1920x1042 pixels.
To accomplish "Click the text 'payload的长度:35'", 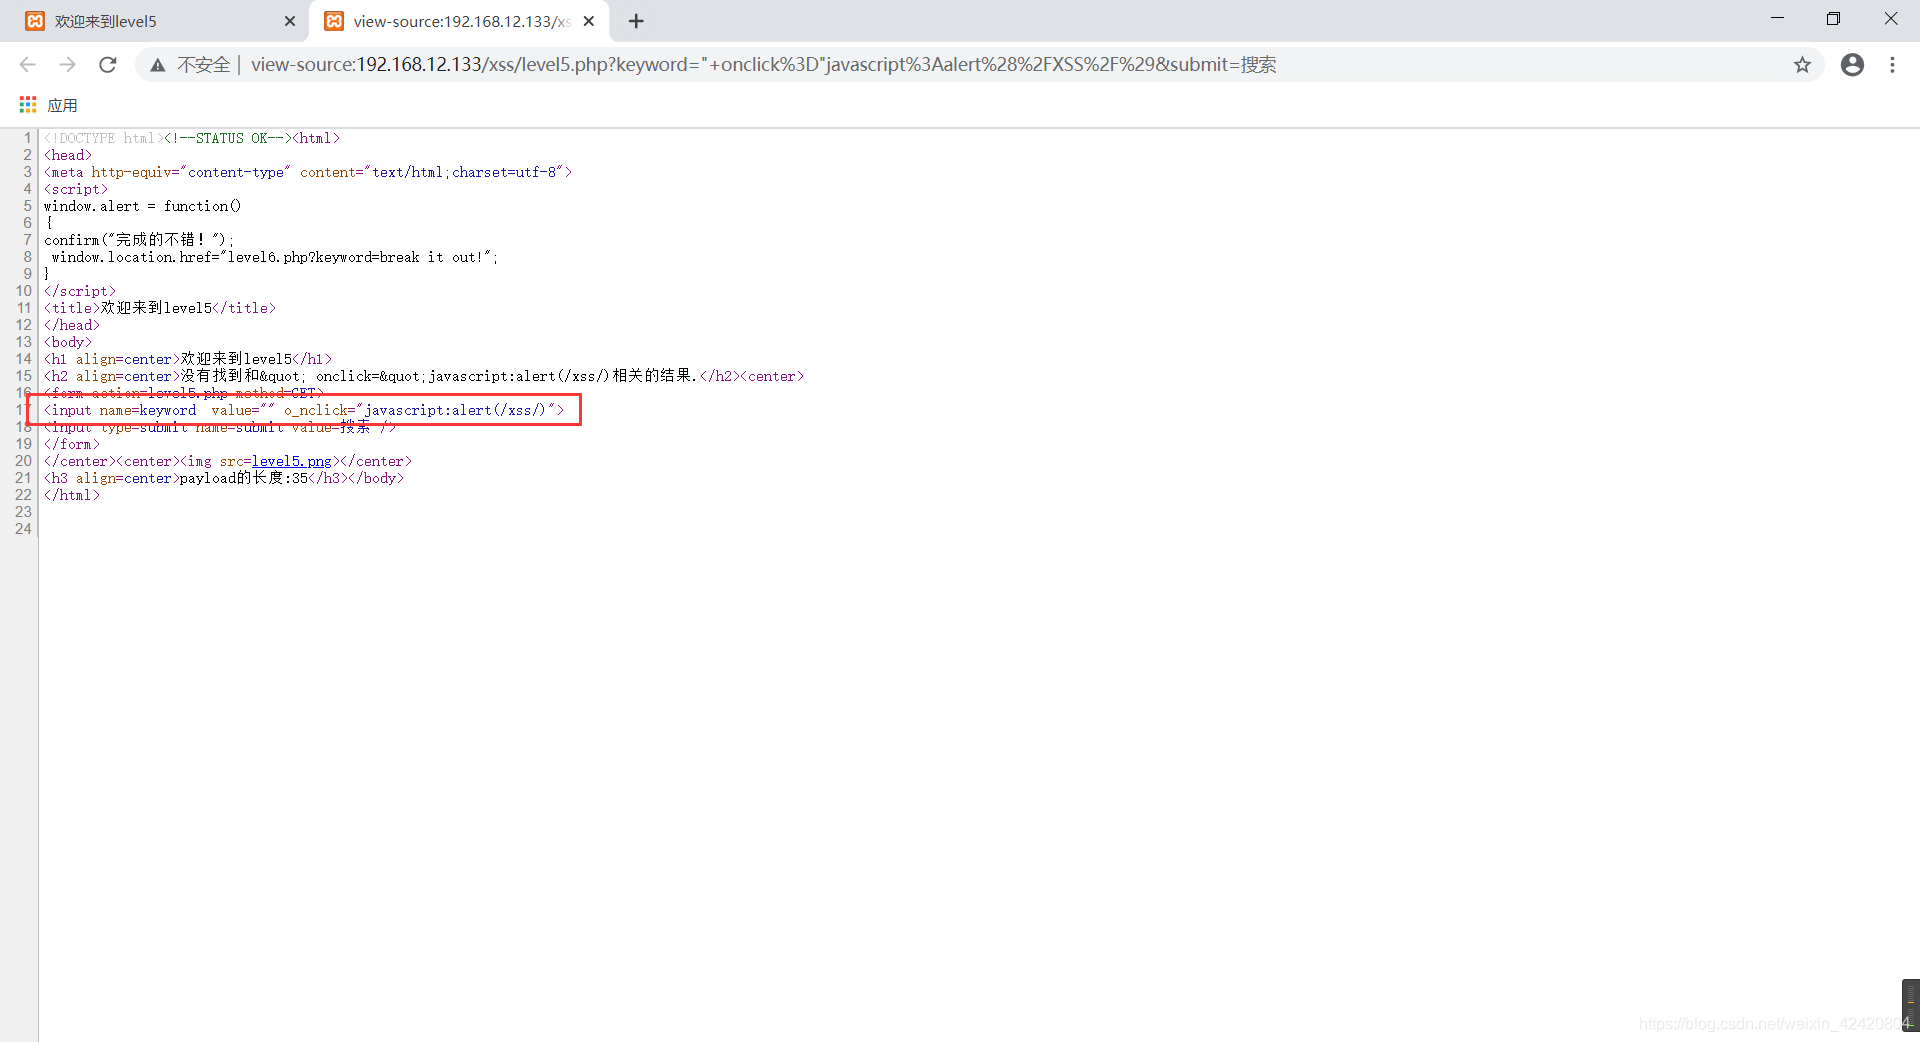I will click(244, 479).
